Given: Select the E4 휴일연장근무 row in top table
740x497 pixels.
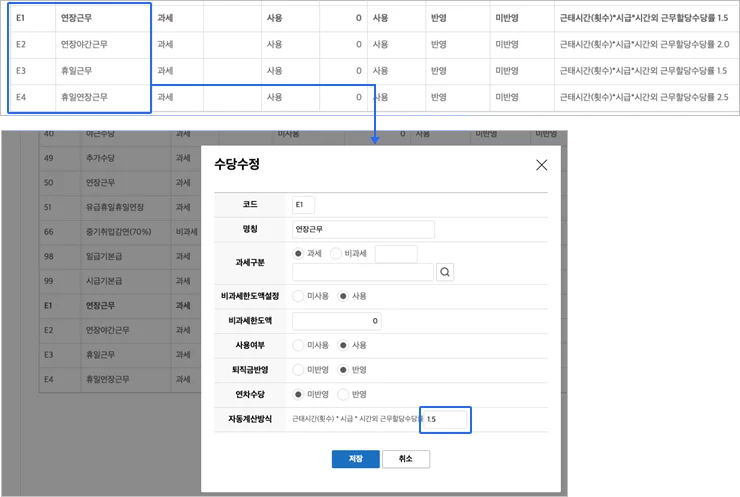Looking at the screenshot, I should tap(80, 97).
